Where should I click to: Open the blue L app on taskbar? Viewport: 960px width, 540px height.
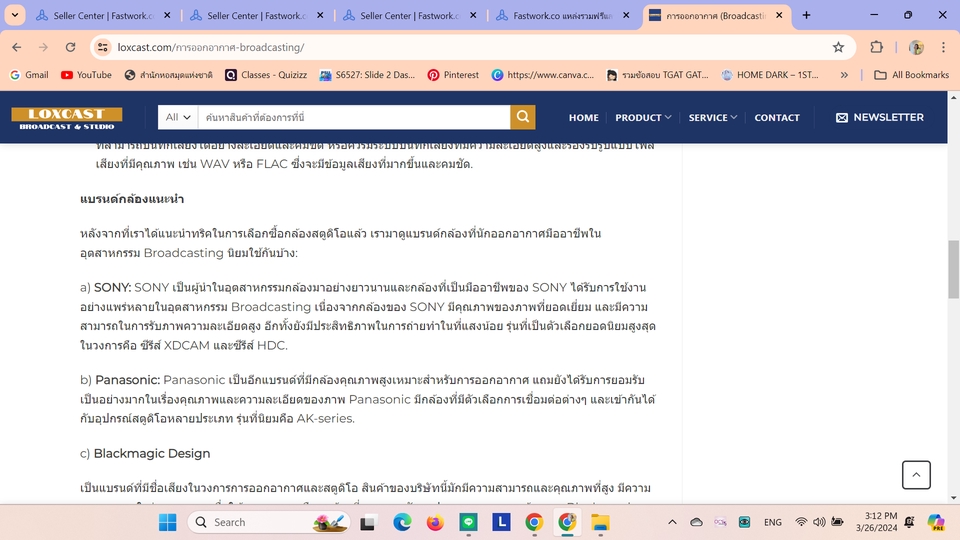(501, 522)
